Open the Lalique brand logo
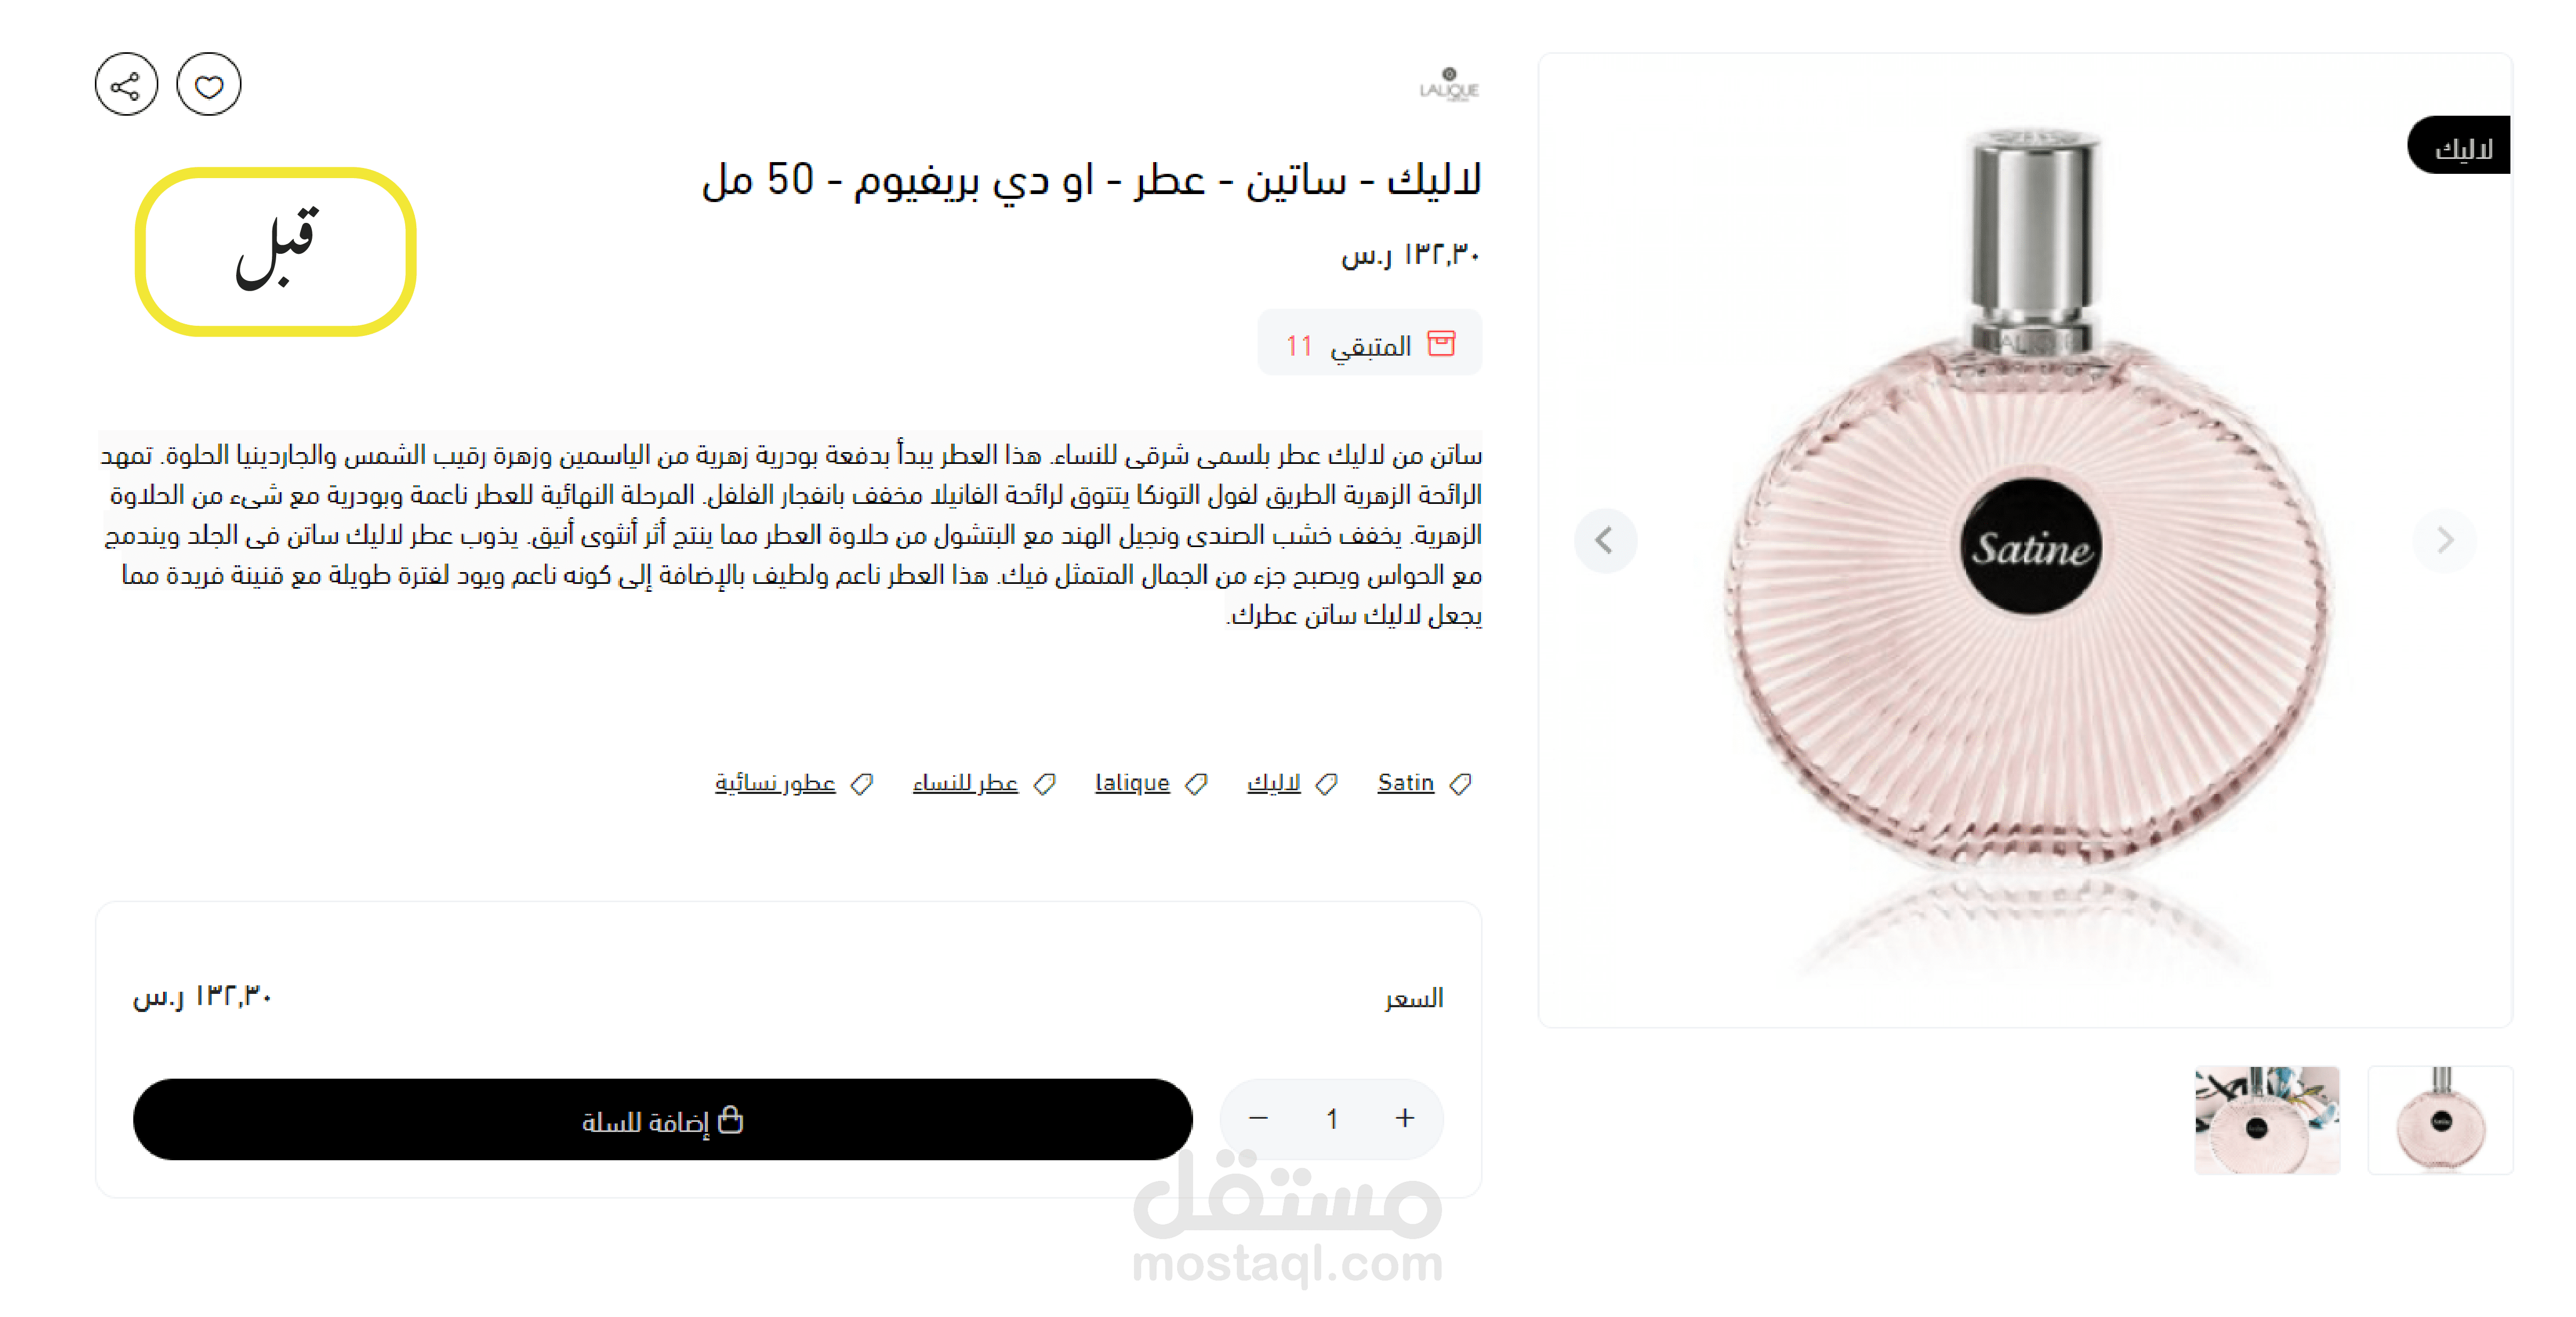Viewport: 2576px width, 1317px height. coord(1449,84)
